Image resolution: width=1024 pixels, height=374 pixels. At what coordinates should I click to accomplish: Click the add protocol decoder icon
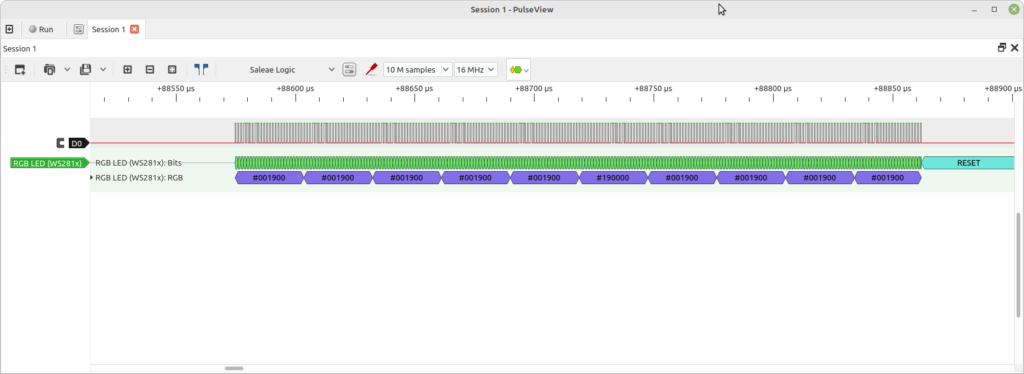click(519, 69)
